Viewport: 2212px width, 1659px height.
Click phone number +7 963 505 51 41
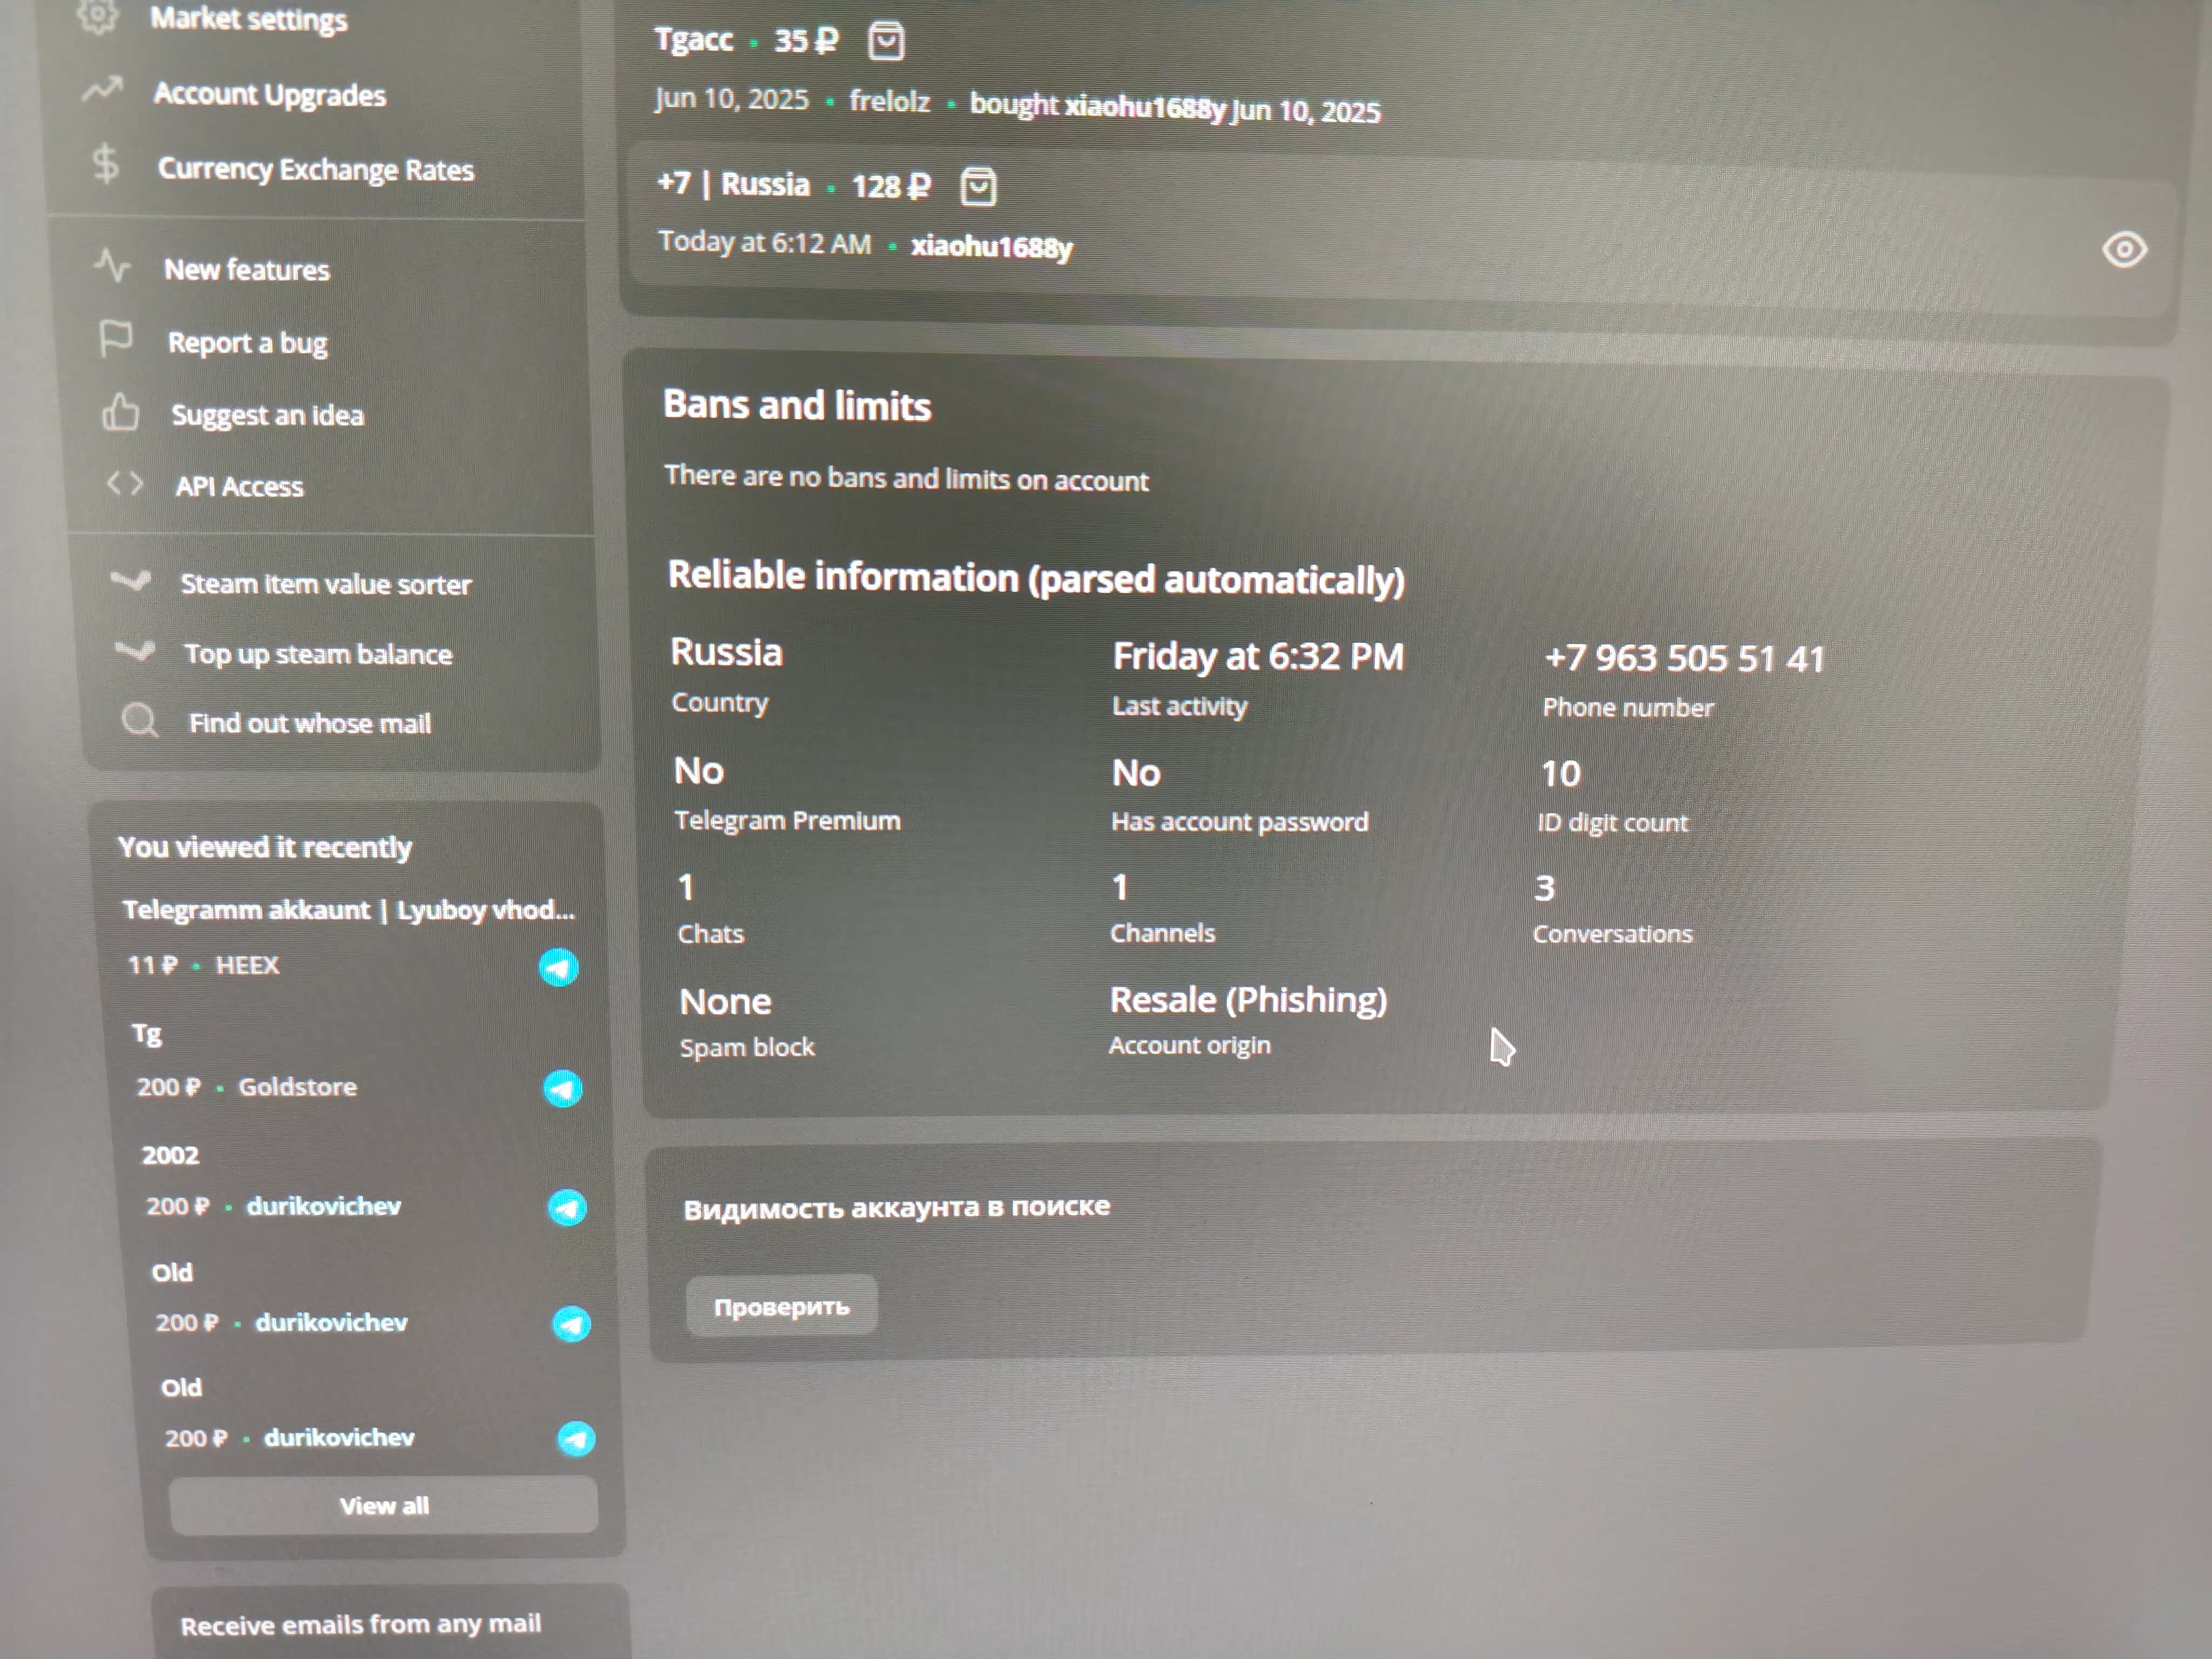point(1685,658)
